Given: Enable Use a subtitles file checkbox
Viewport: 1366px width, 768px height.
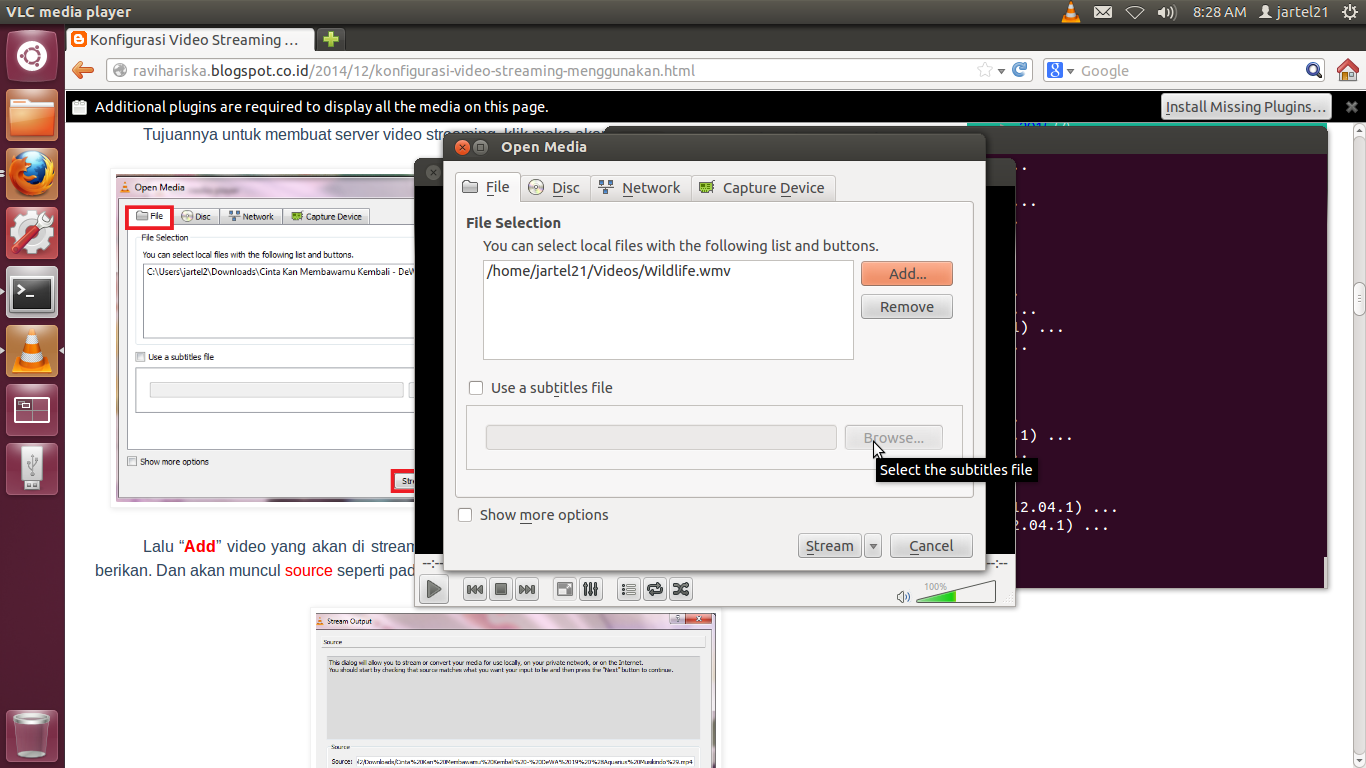Looking at the screenshot, I should pyautogui.click(x=476, y=388).
